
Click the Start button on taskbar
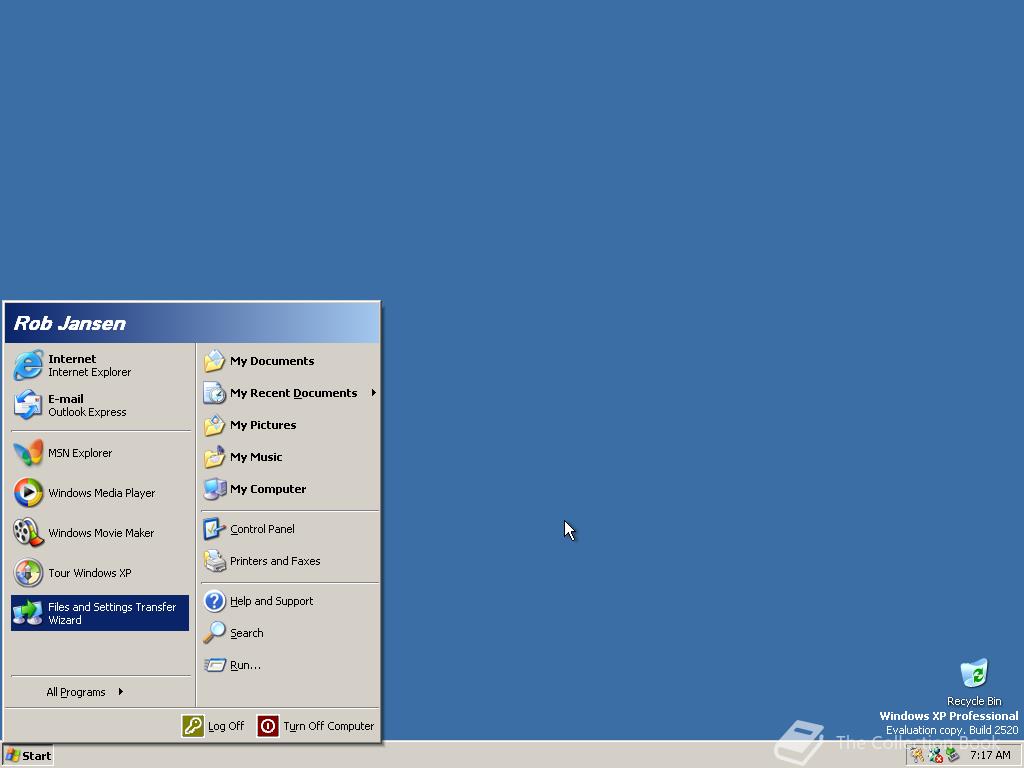27,756
